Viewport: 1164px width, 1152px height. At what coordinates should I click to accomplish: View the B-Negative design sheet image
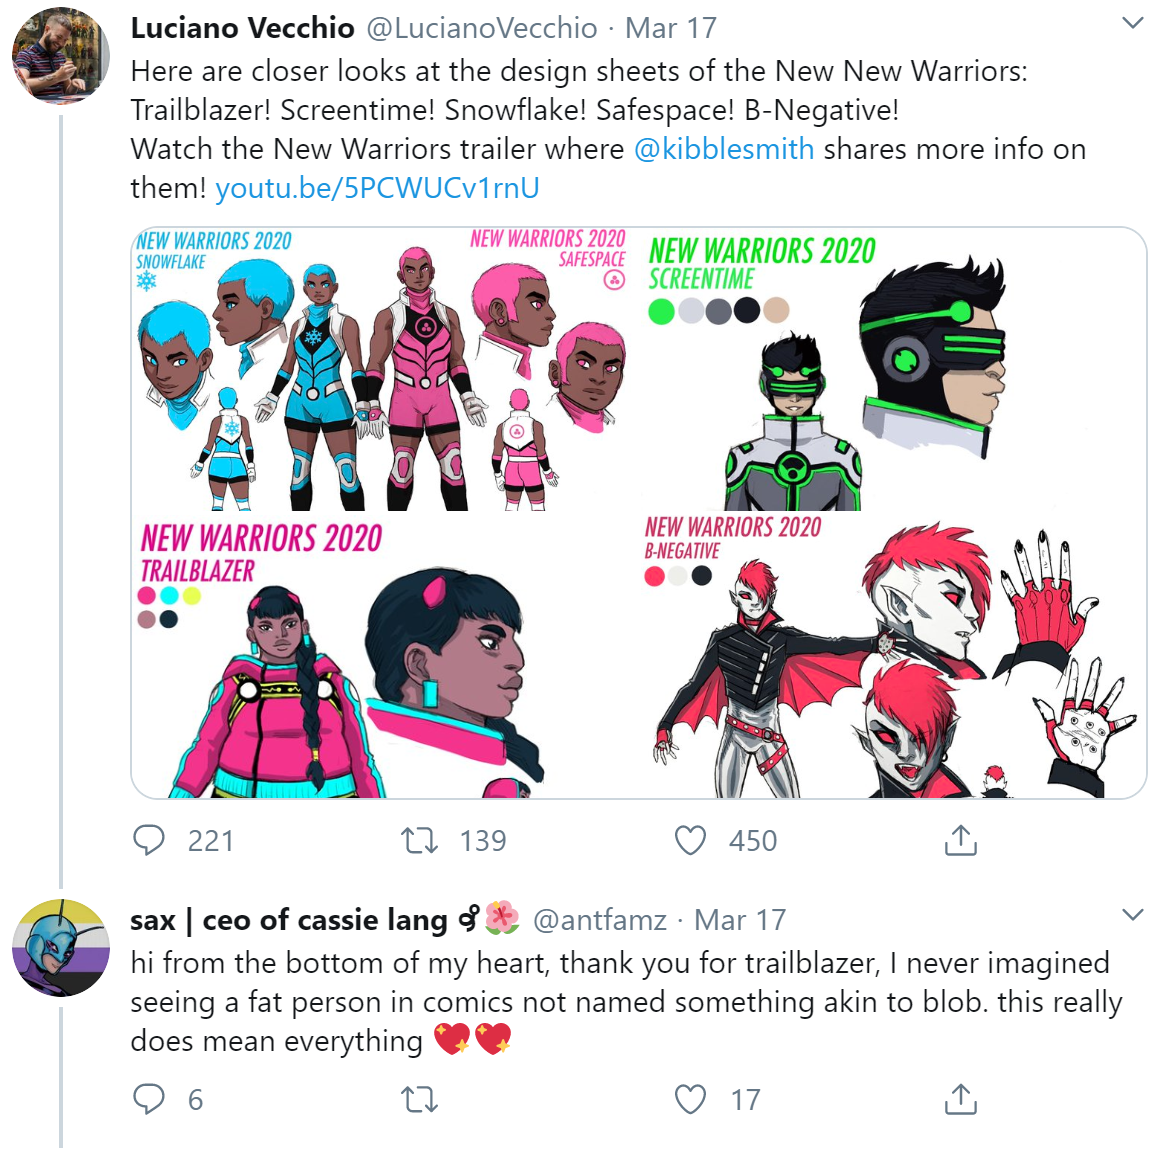tap(894, 656)
